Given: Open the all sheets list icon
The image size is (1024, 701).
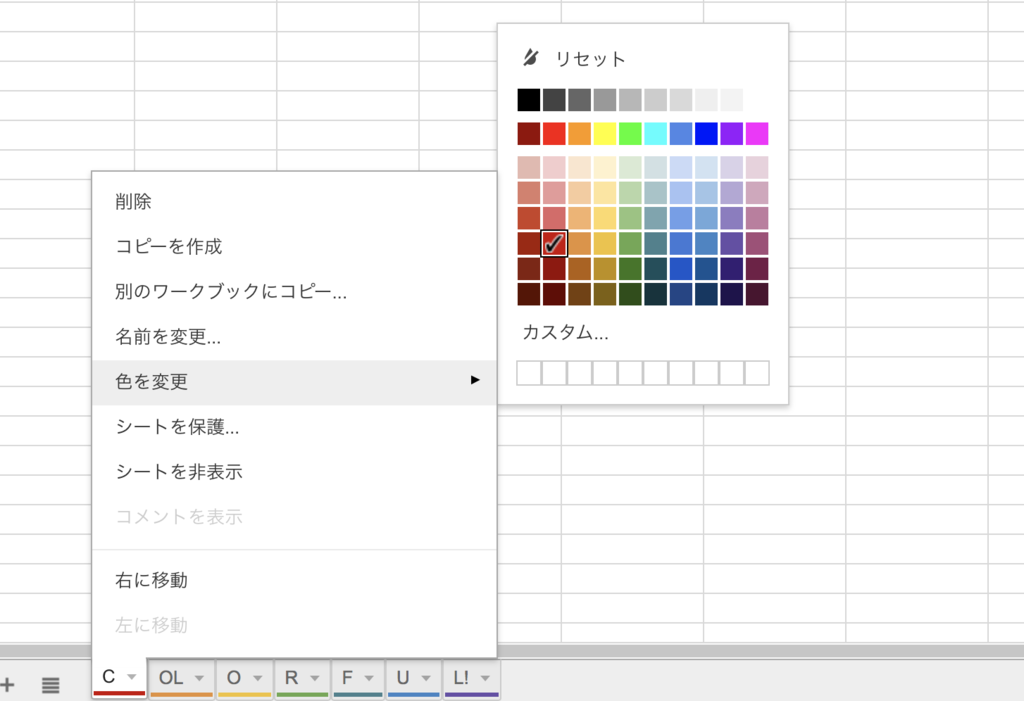Looking at the screenshot, I should pos(51,685).
